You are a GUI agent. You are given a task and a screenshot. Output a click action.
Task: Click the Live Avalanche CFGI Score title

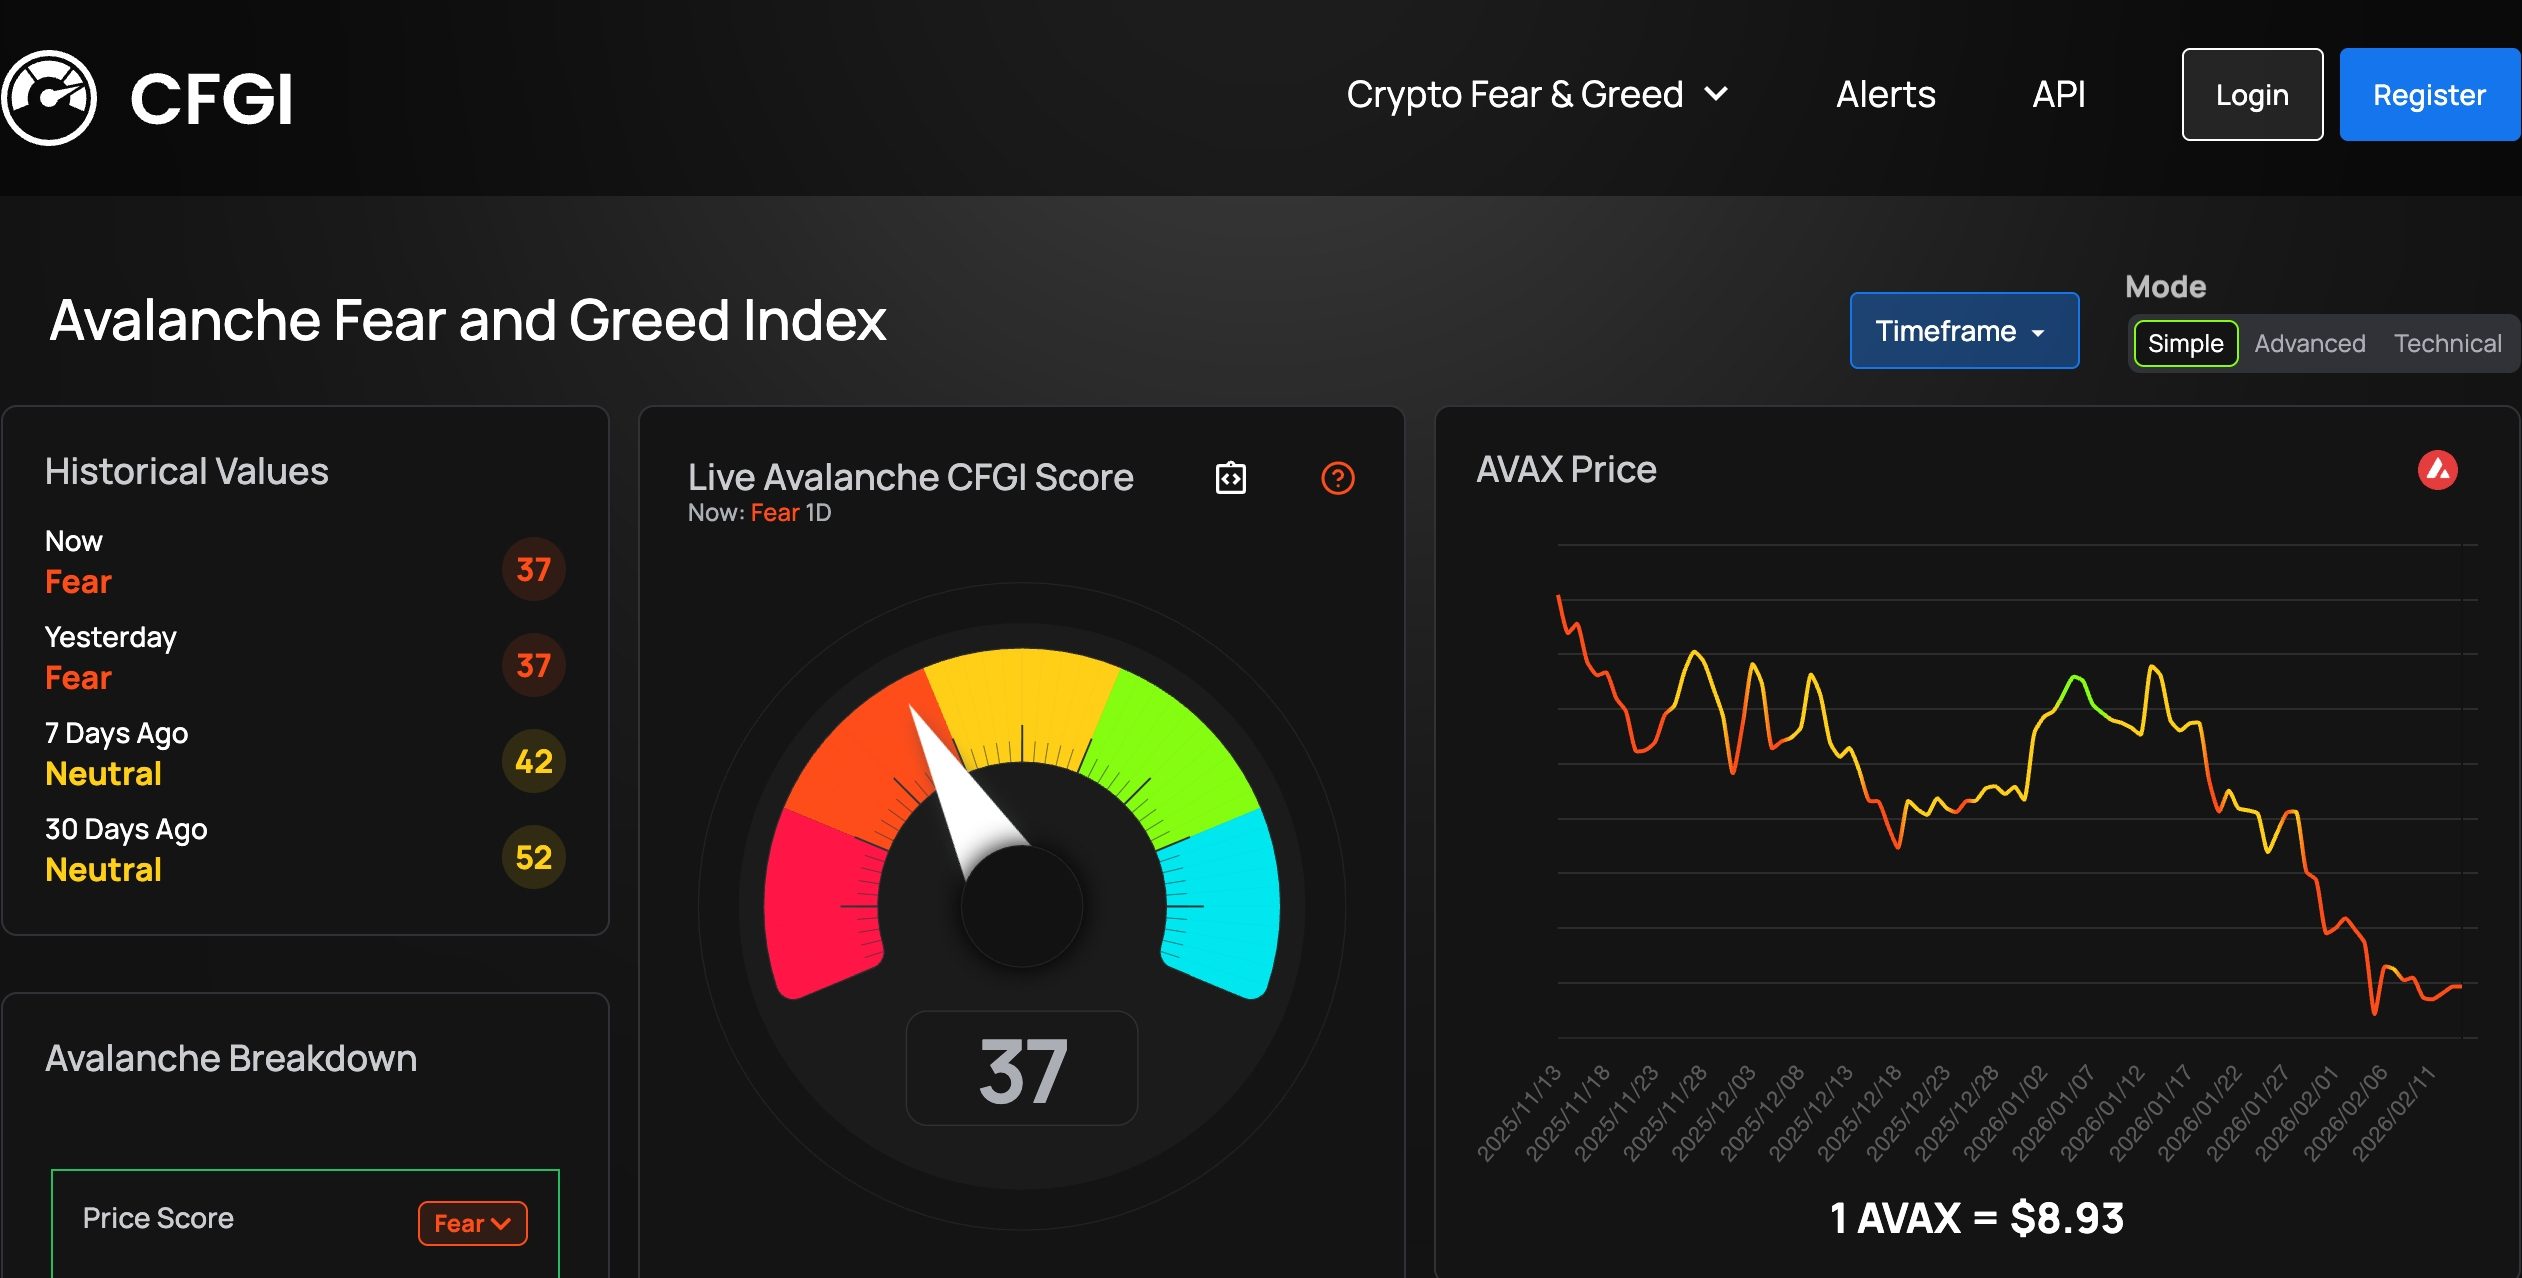click(x=910, y=477)
